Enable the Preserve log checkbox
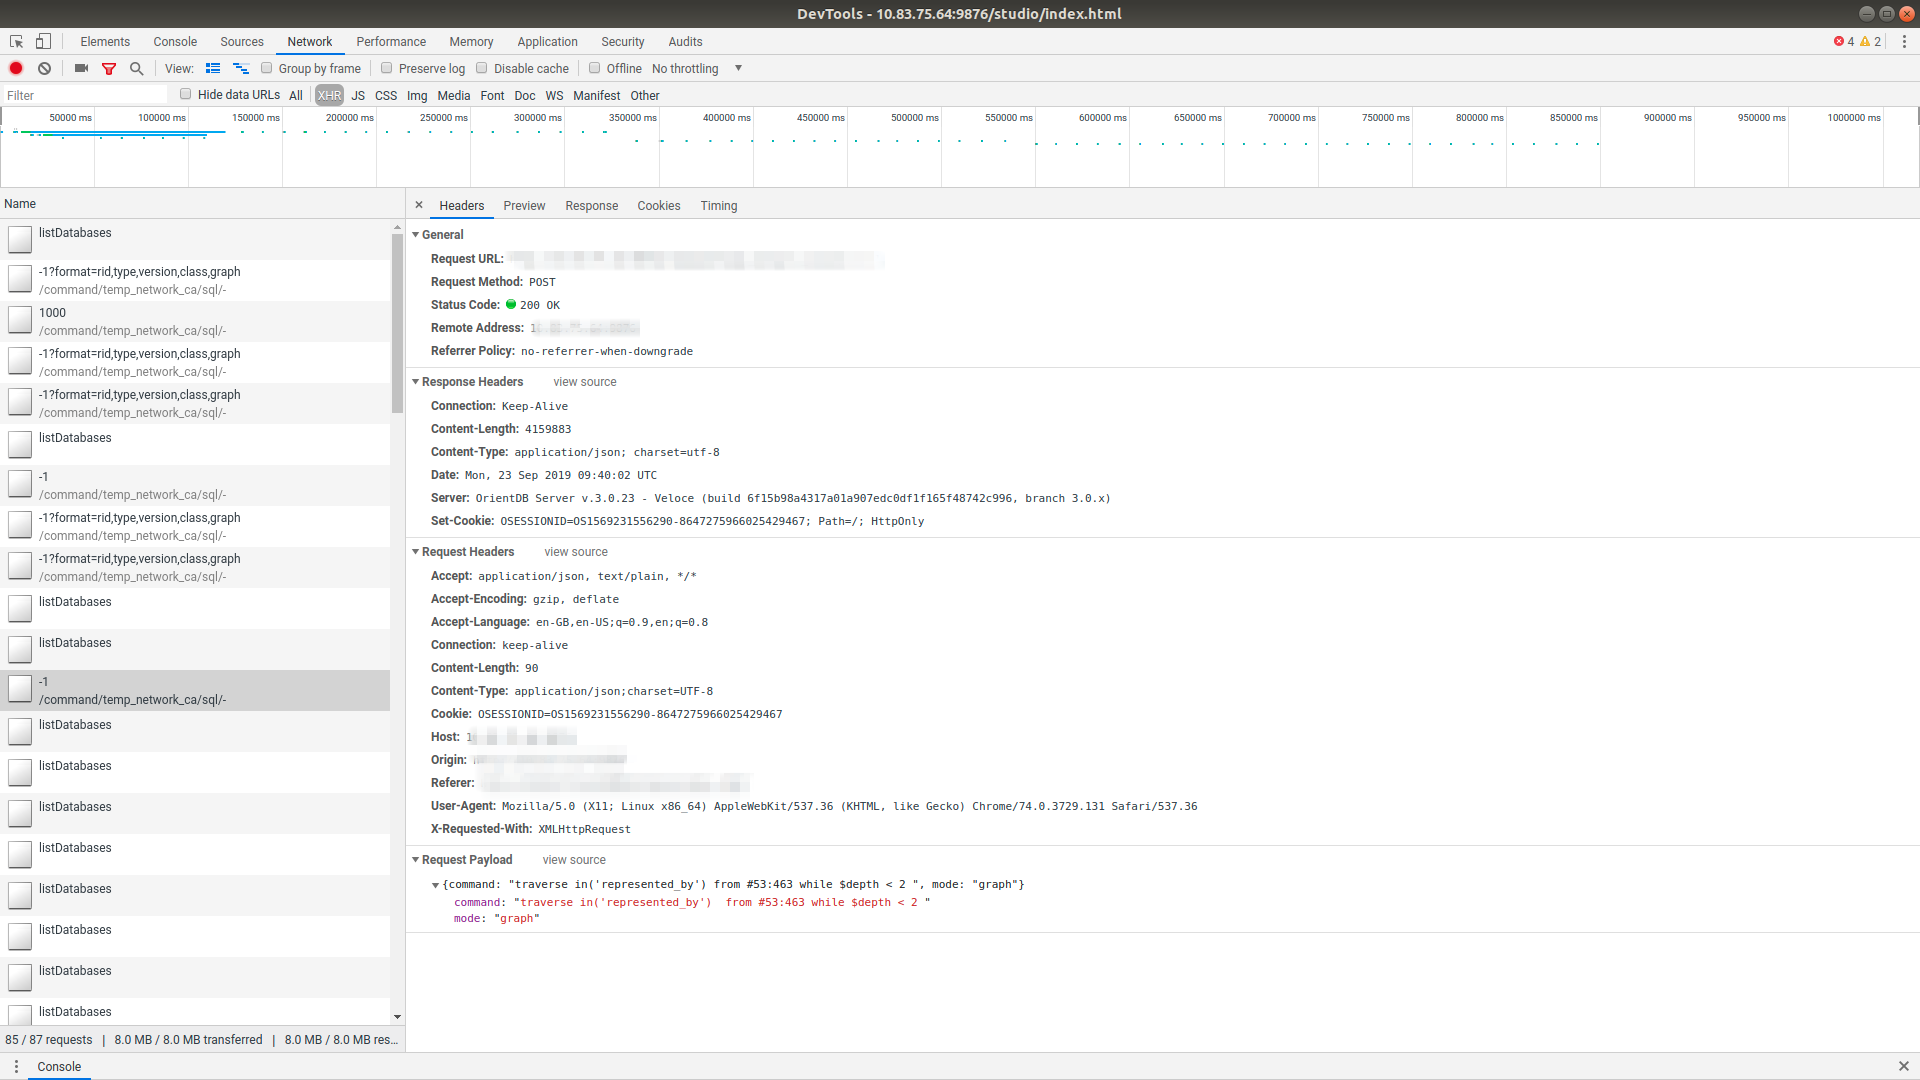 pyautogui.click(x=387, y=68)
